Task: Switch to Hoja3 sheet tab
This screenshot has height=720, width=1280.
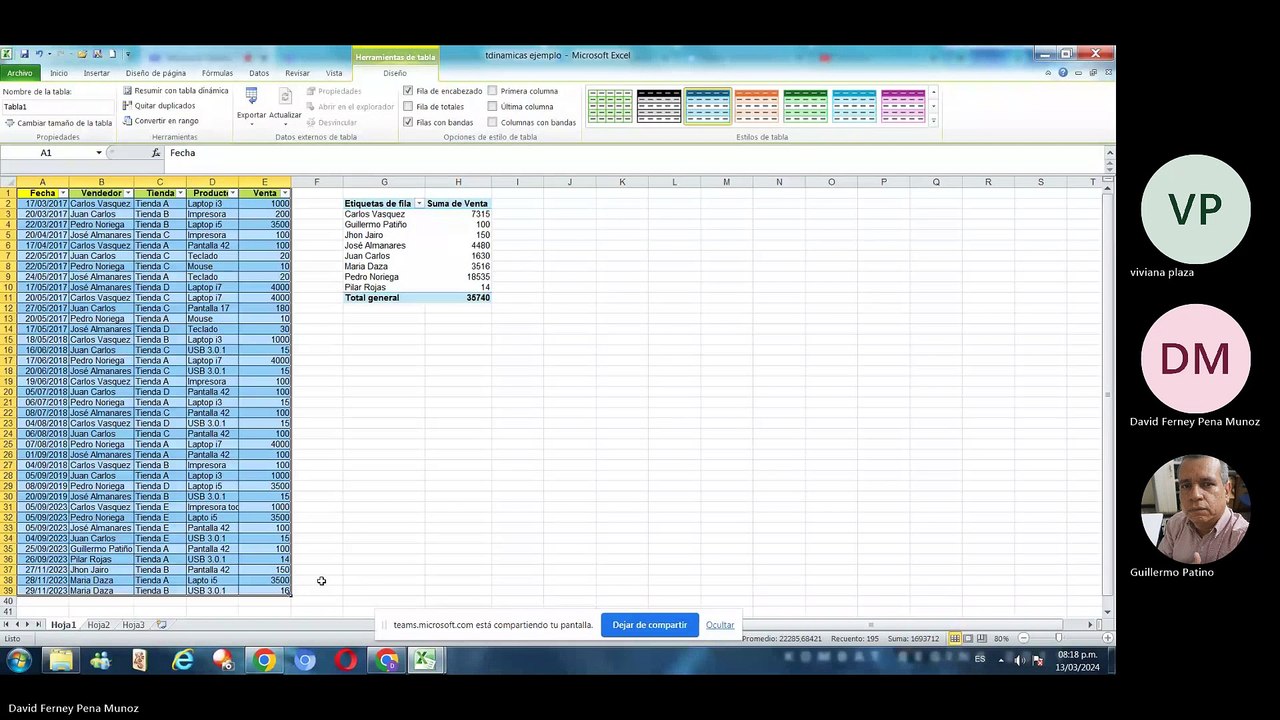Action: (133, 625)
